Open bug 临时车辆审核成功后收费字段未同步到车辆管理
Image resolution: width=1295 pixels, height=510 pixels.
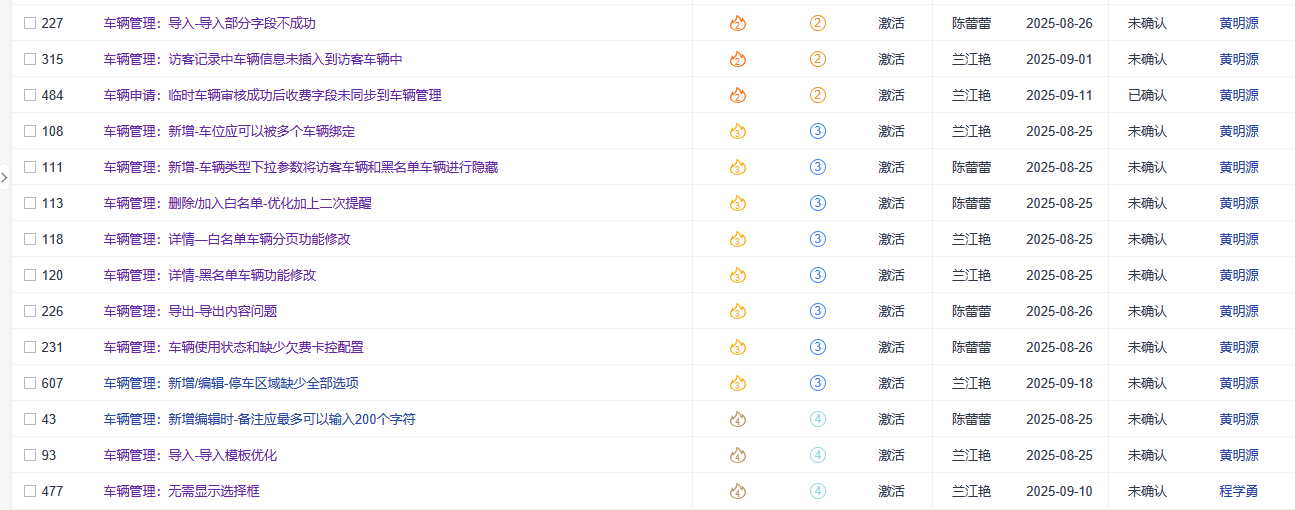click(x=272, y=95)
